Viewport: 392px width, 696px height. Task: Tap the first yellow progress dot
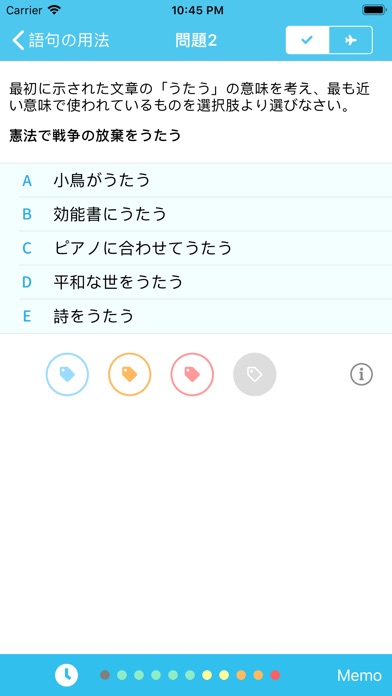(x=207, y=675)
